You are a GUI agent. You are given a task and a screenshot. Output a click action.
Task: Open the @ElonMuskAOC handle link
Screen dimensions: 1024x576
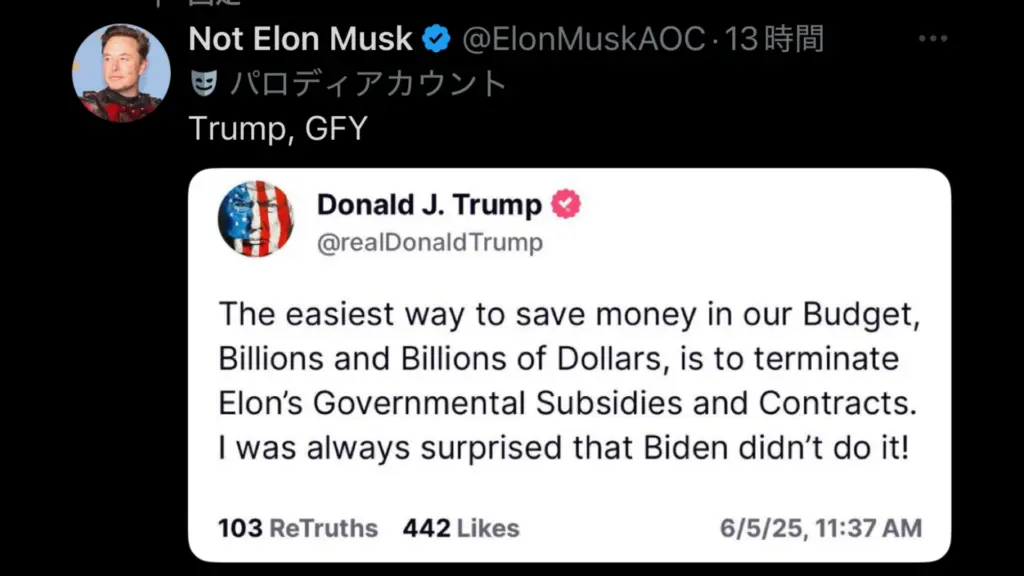[583, 39]
